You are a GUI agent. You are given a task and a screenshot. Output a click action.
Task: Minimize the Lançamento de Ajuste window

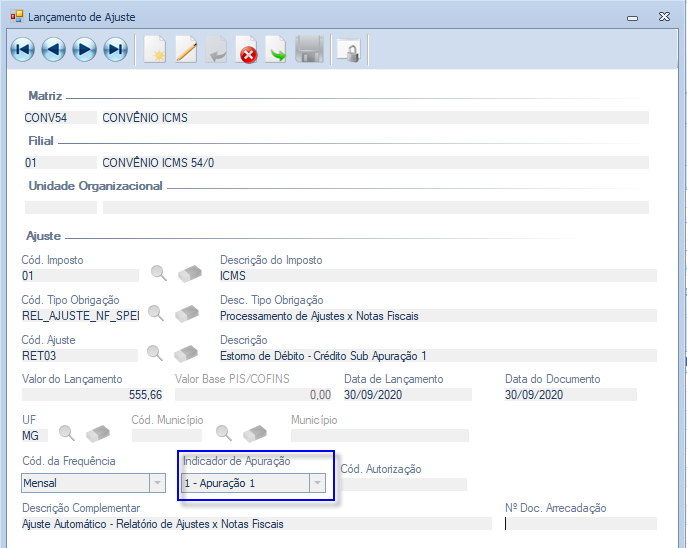pos(632,18)
